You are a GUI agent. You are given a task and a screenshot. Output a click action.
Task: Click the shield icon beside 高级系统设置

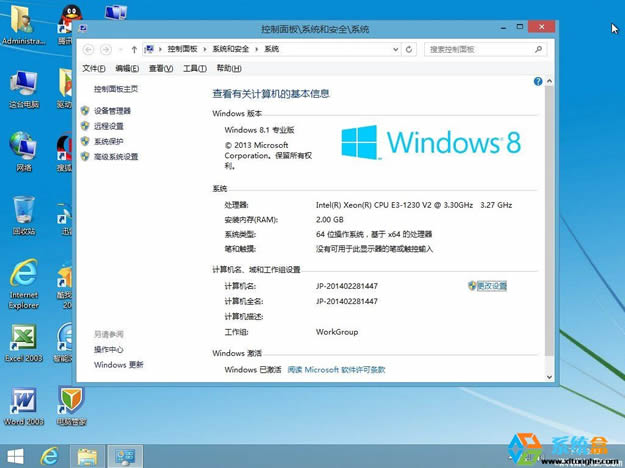85,156
